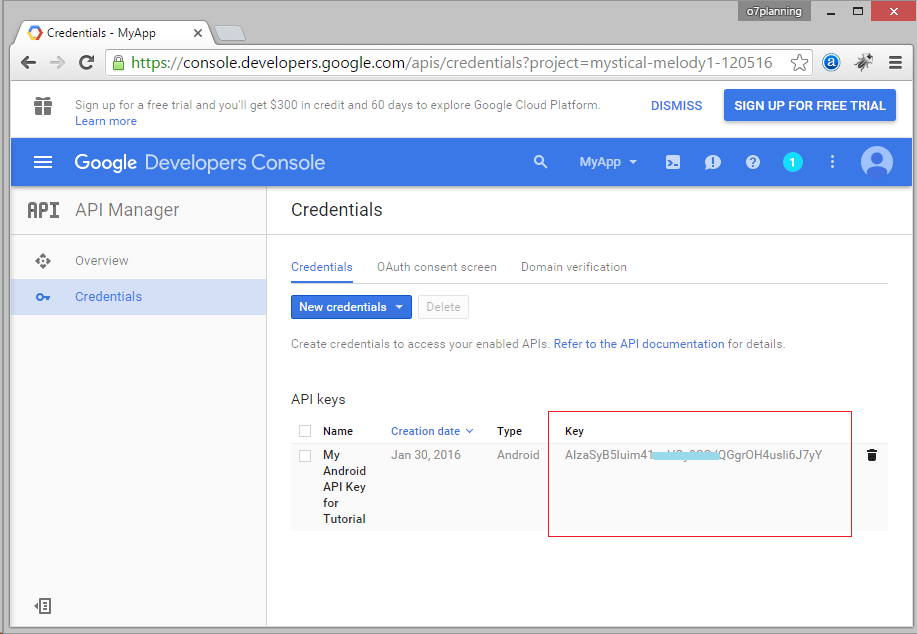
Task: Open the vertical three-dot utilities menu
Action: (832, 162)
